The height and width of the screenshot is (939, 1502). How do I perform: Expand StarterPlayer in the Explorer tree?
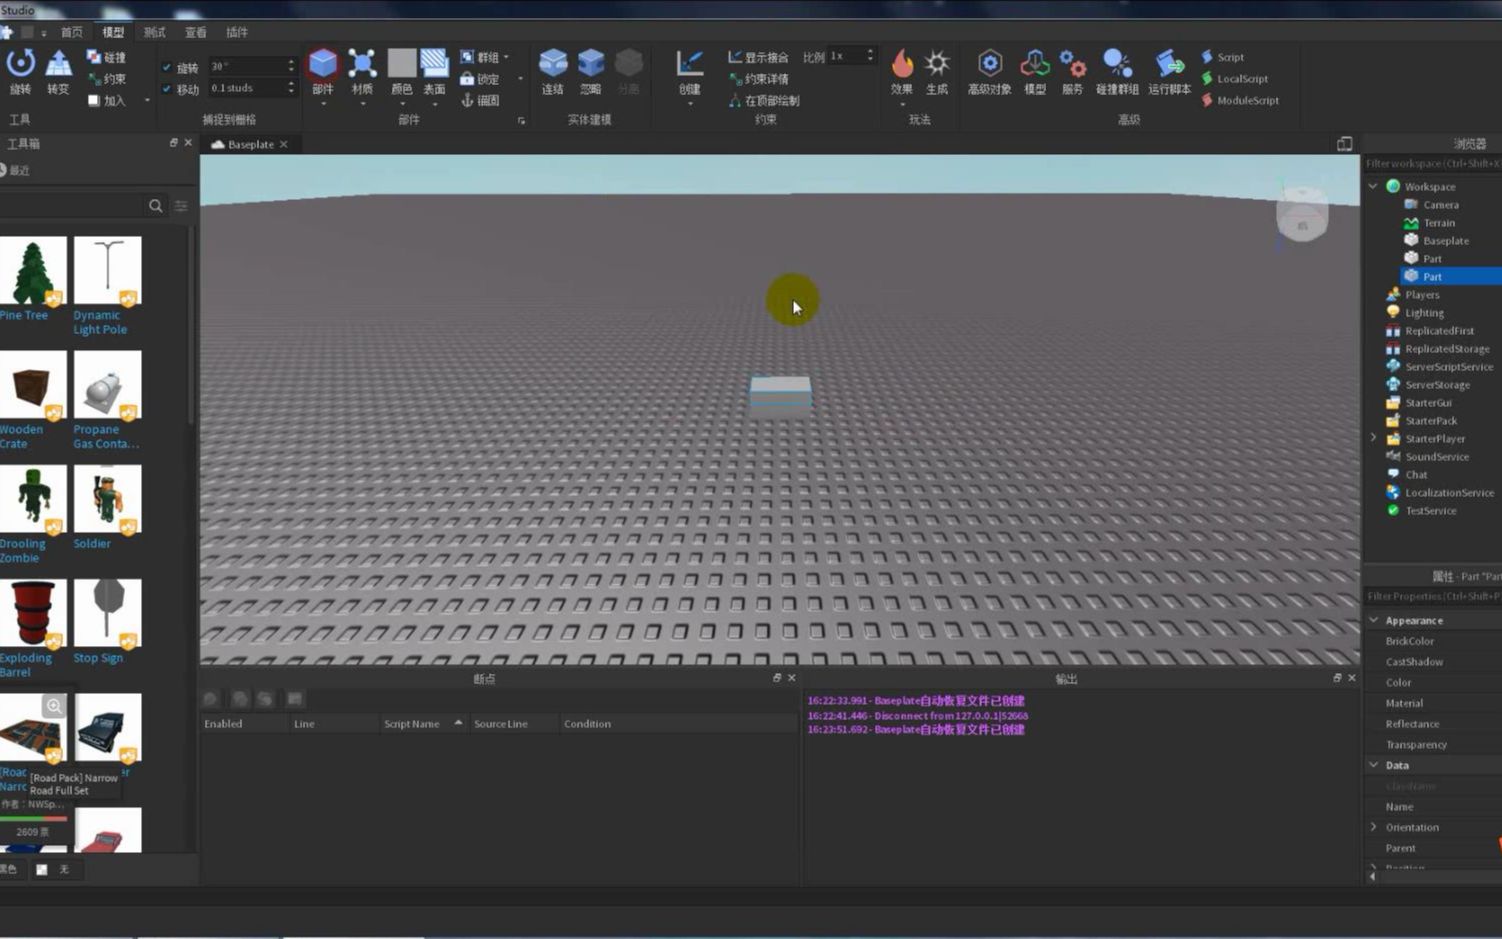coord(1372,438)
